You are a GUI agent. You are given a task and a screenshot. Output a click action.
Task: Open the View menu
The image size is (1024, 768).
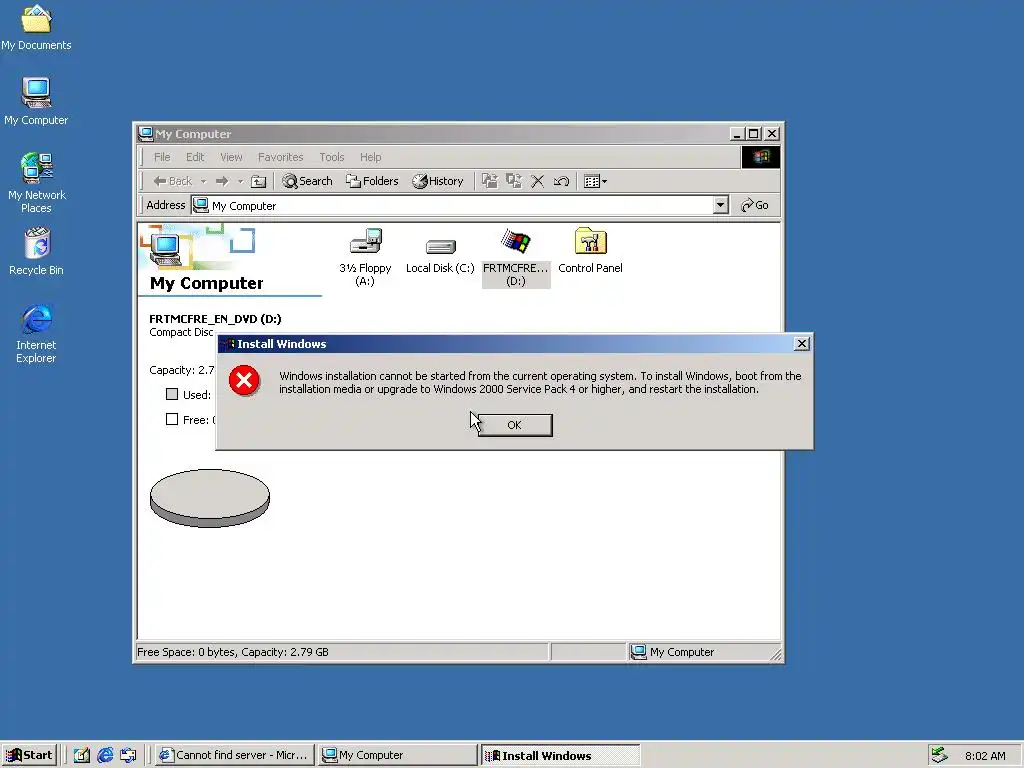pyautogui.click(x=231, y=157)
